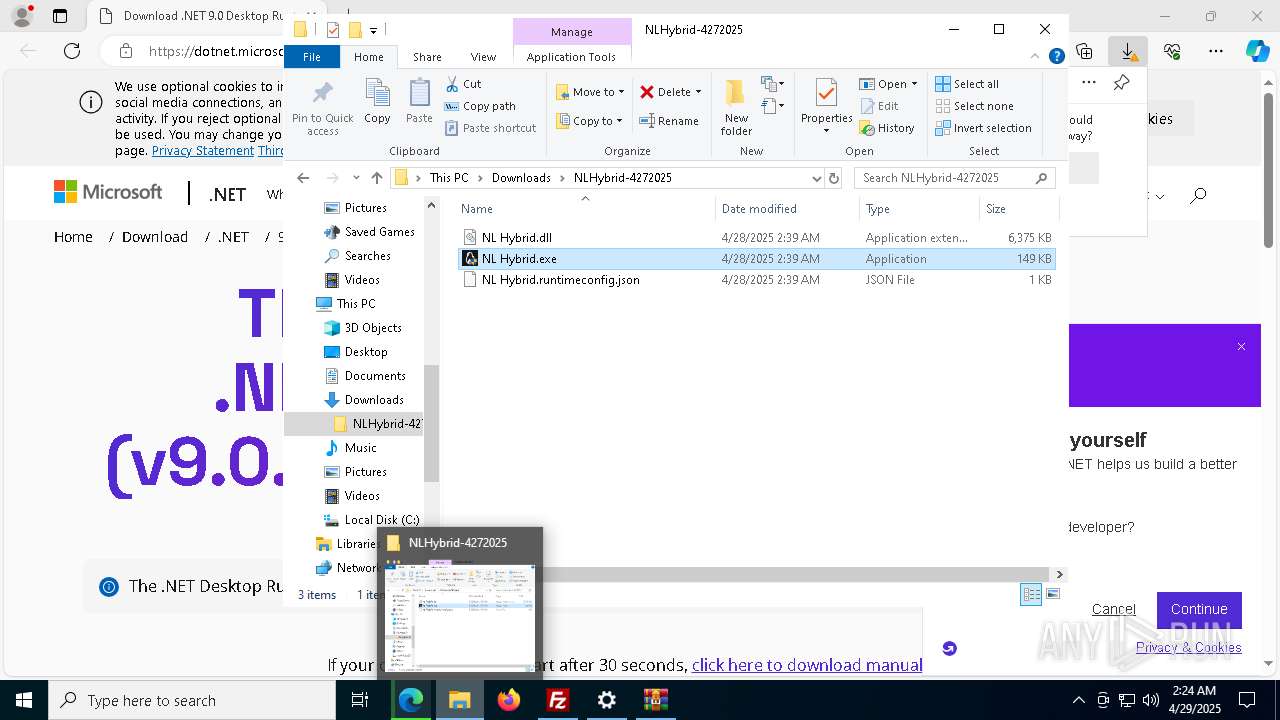Open Firefox from taskbar
The width and height of the screenshot is (1280, 720).
[x=509, y=700]
